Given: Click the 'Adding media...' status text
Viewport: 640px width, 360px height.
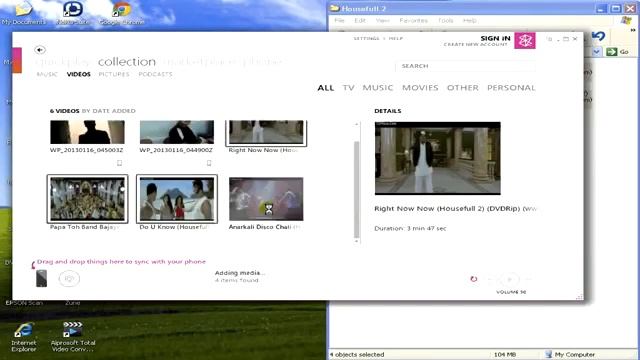Looking at the screenshot, I should click(x=240, y=273).
